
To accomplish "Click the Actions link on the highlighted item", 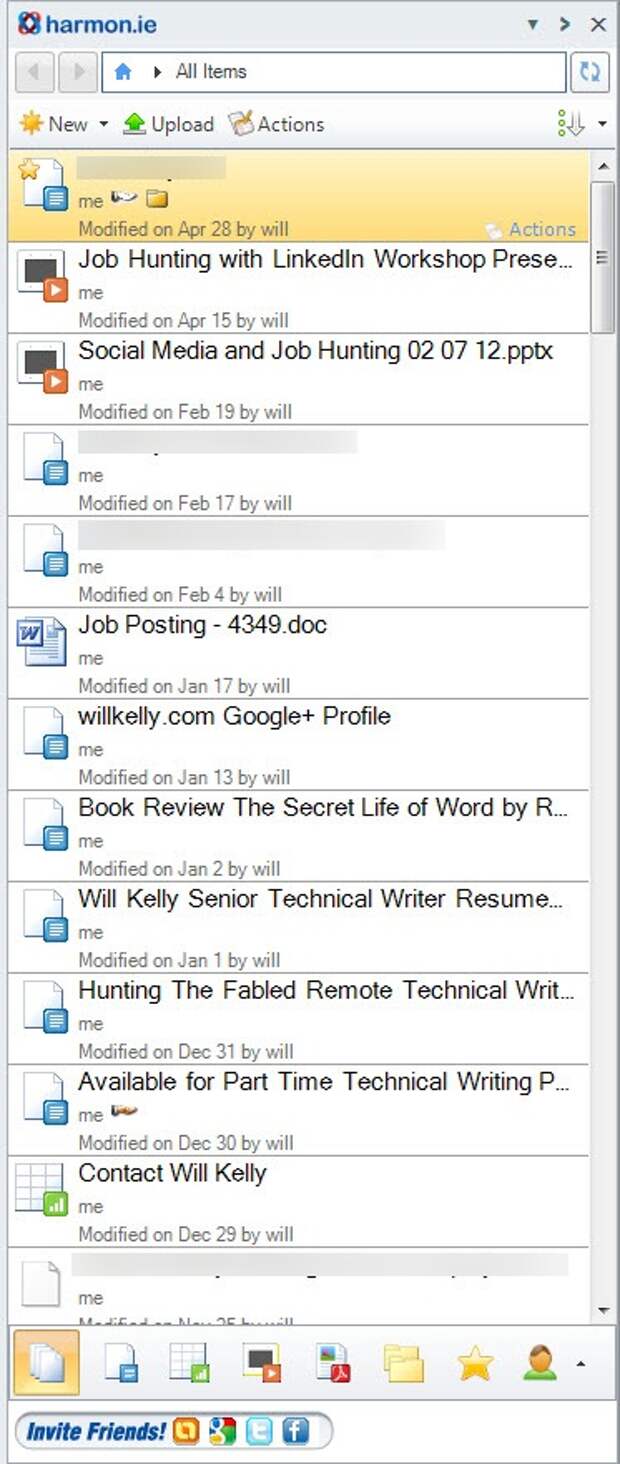I will point(542,229).
